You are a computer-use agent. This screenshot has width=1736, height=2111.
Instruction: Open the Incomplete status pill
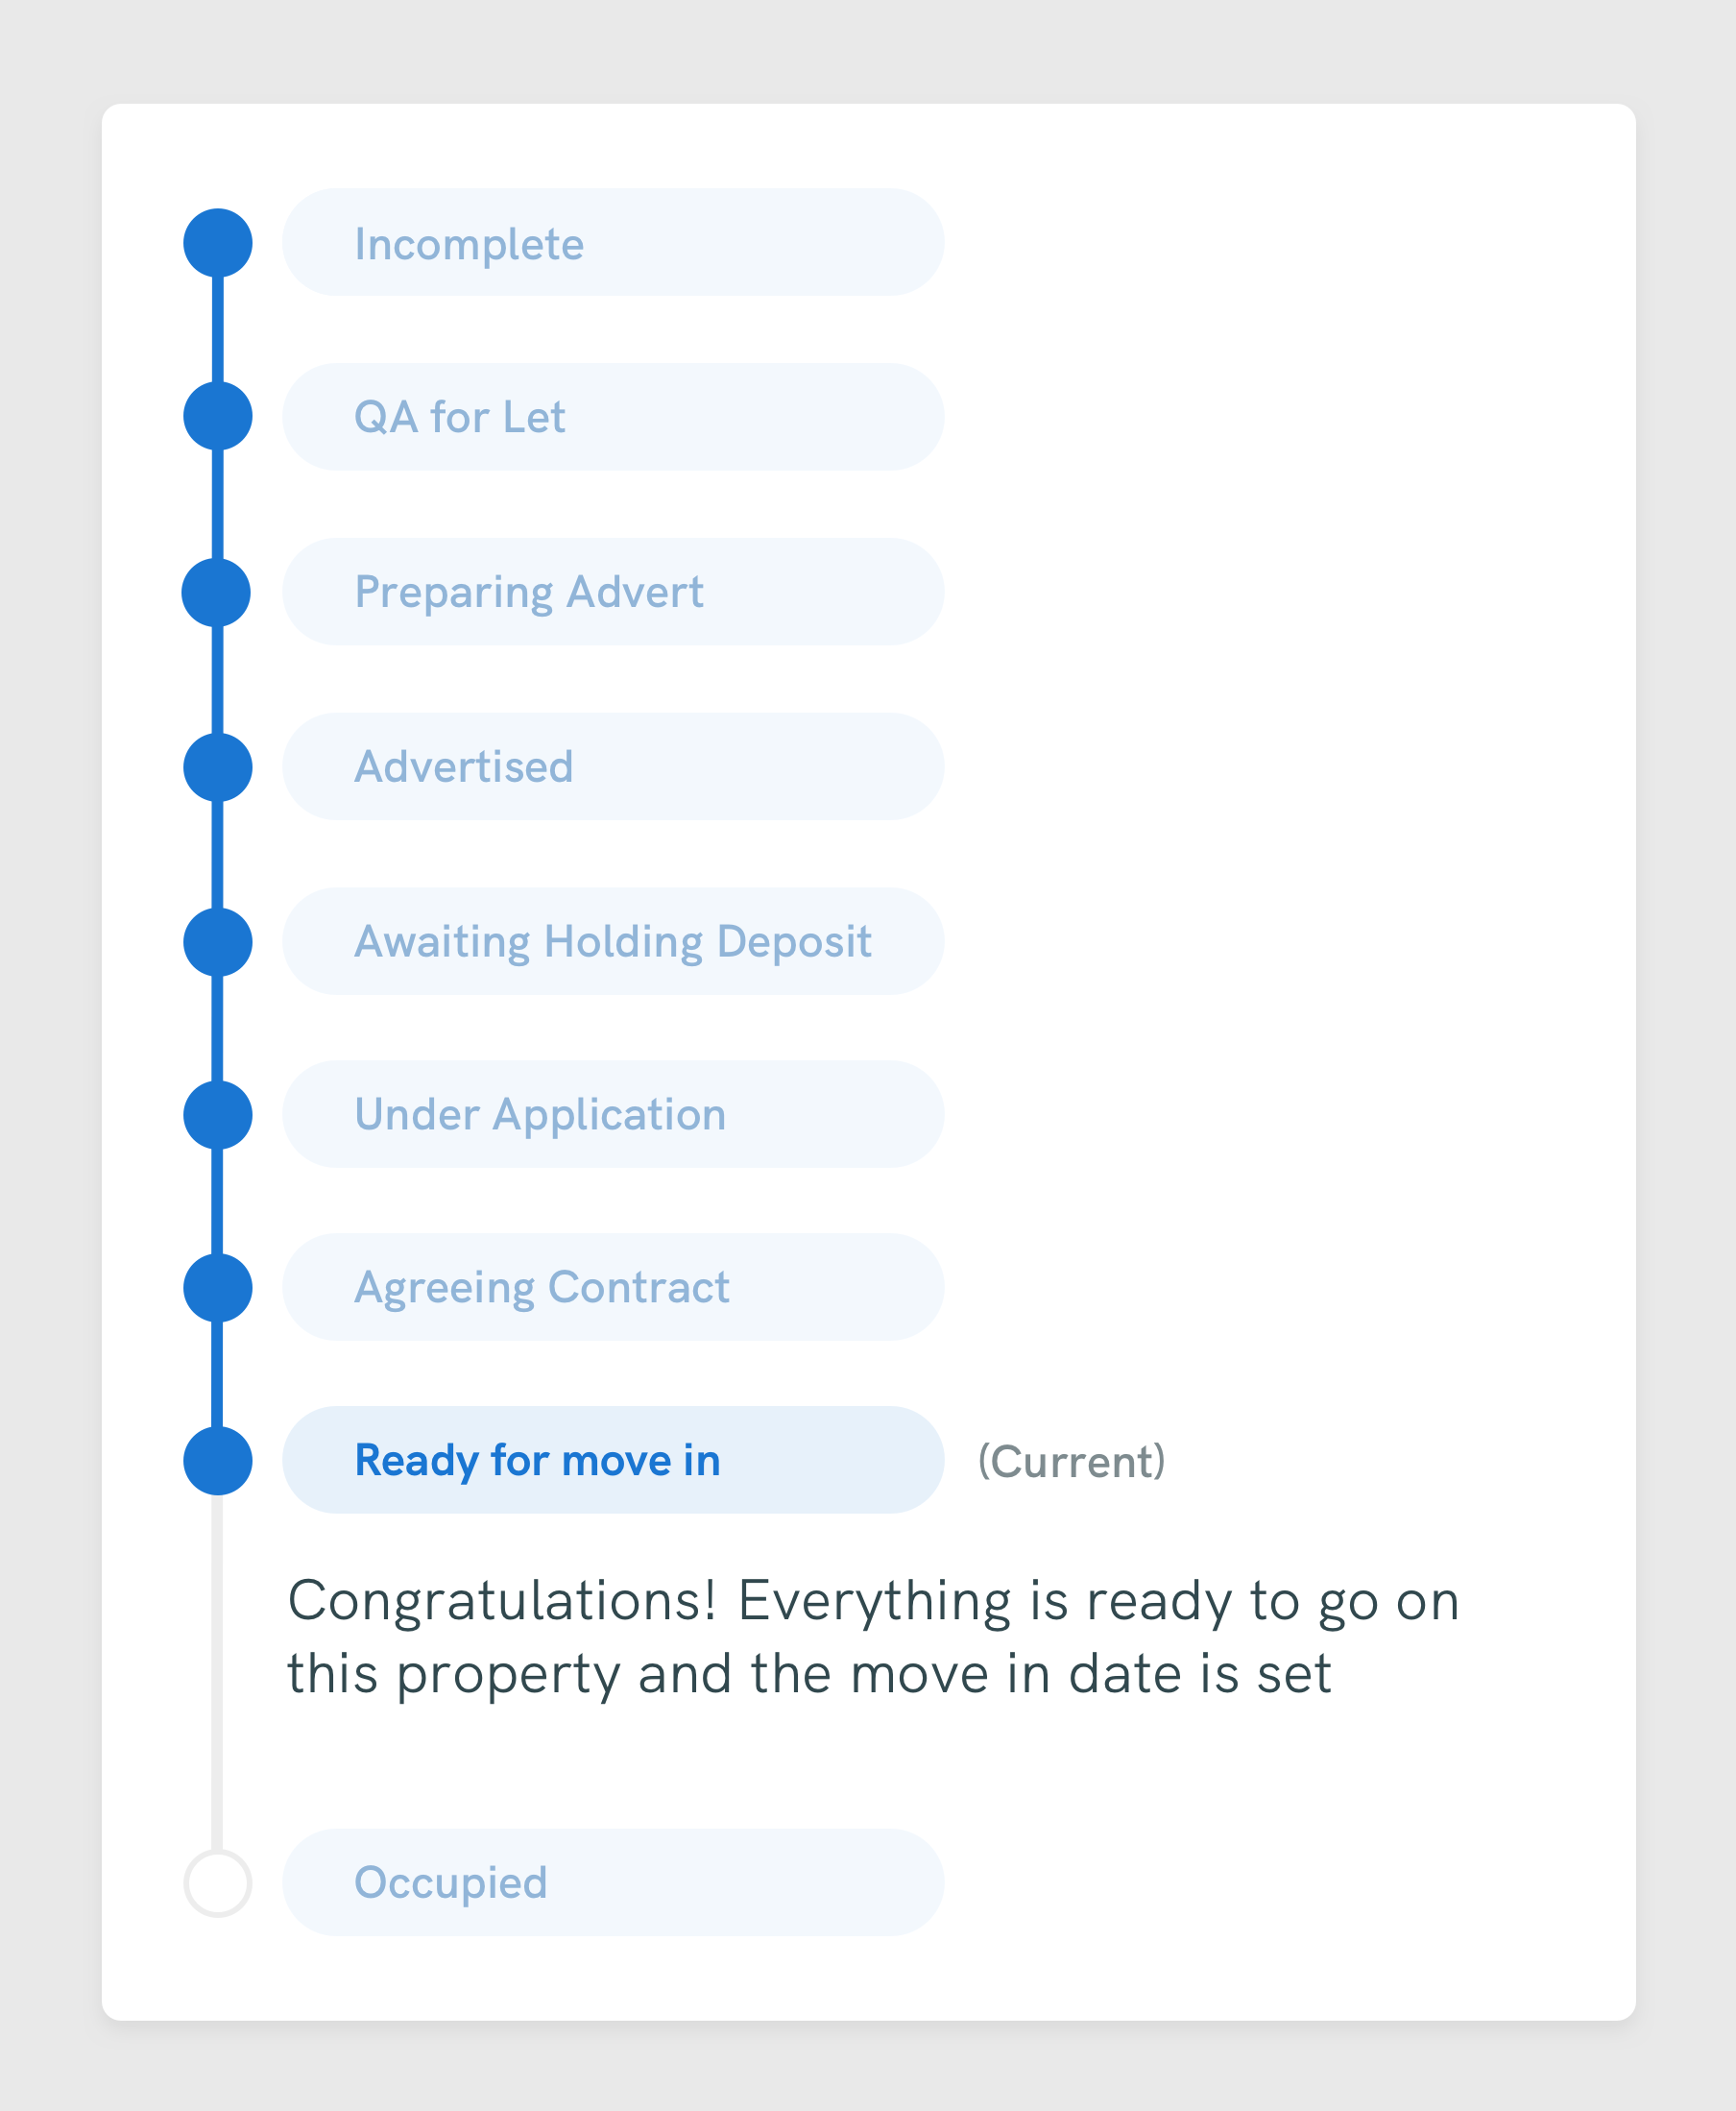coord(613,242)
